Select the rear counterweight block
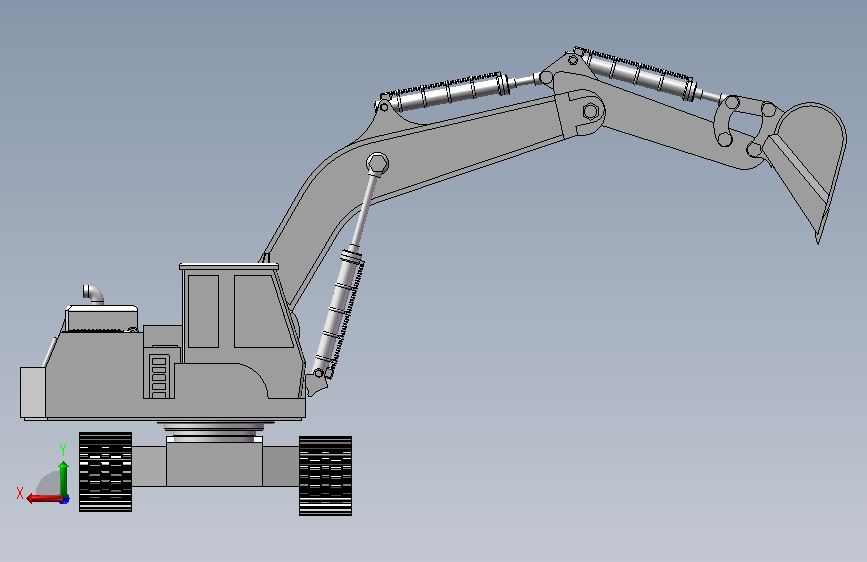 click(33, 393)
